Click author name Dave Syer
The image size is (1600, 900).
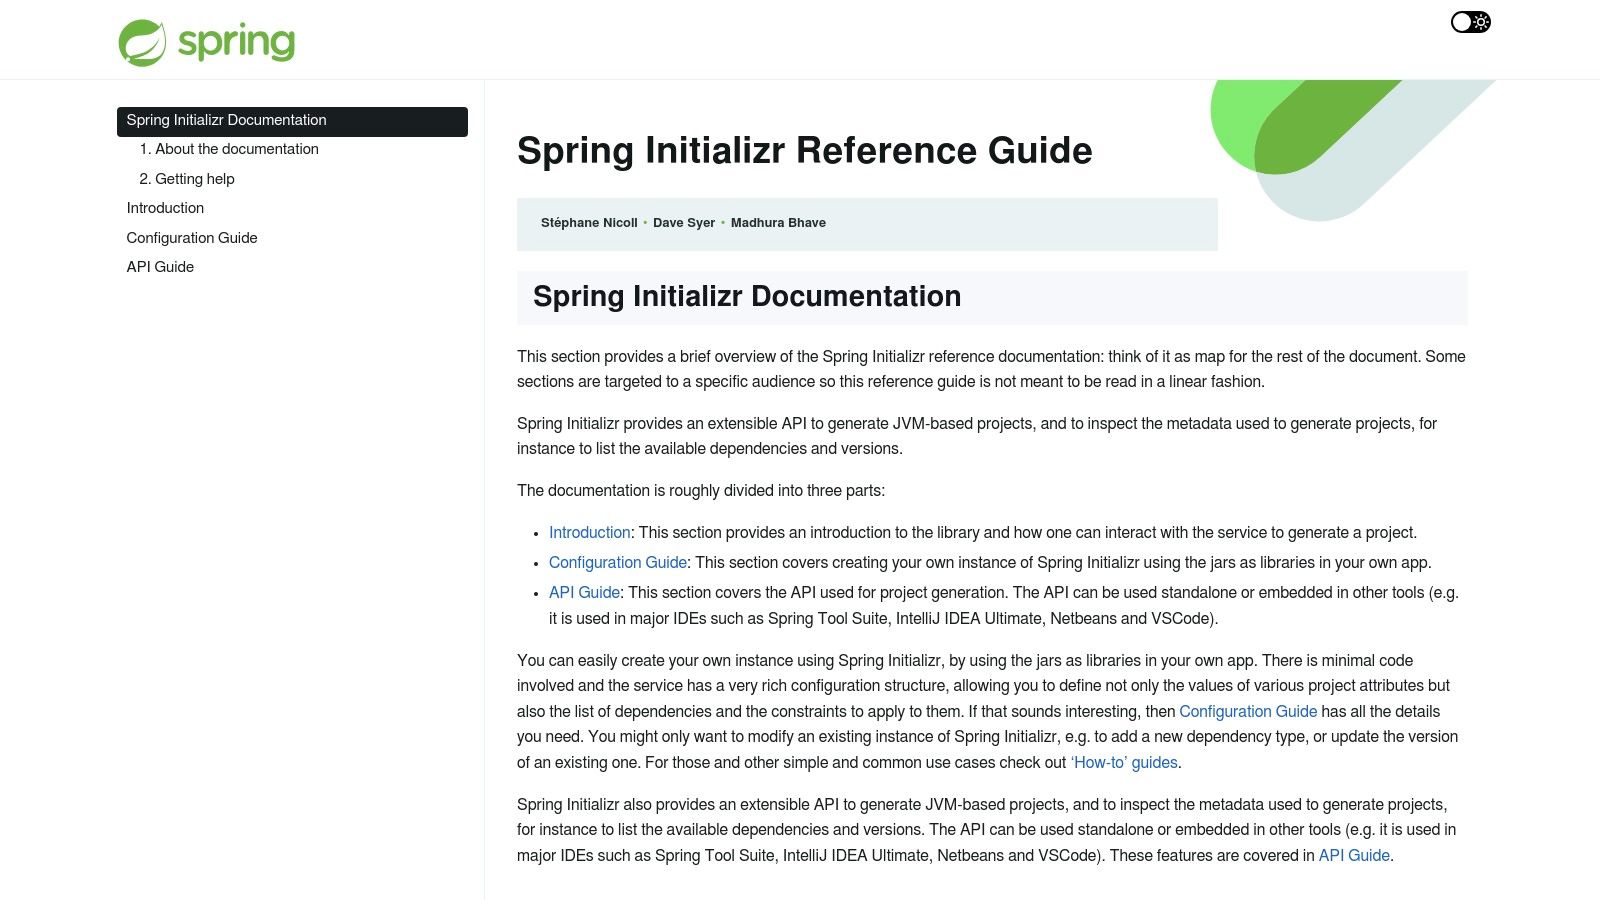click(x=684, y=222)
